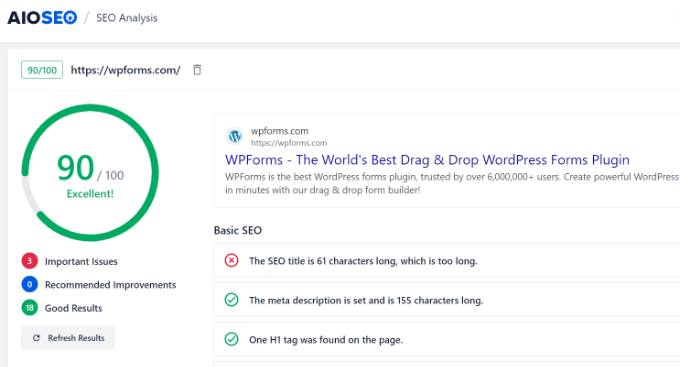Click the green checkmark beside the H1 tag result
The width and height of the screenshot is (680, 367).
pyautogui.click(x=232, y=339)
